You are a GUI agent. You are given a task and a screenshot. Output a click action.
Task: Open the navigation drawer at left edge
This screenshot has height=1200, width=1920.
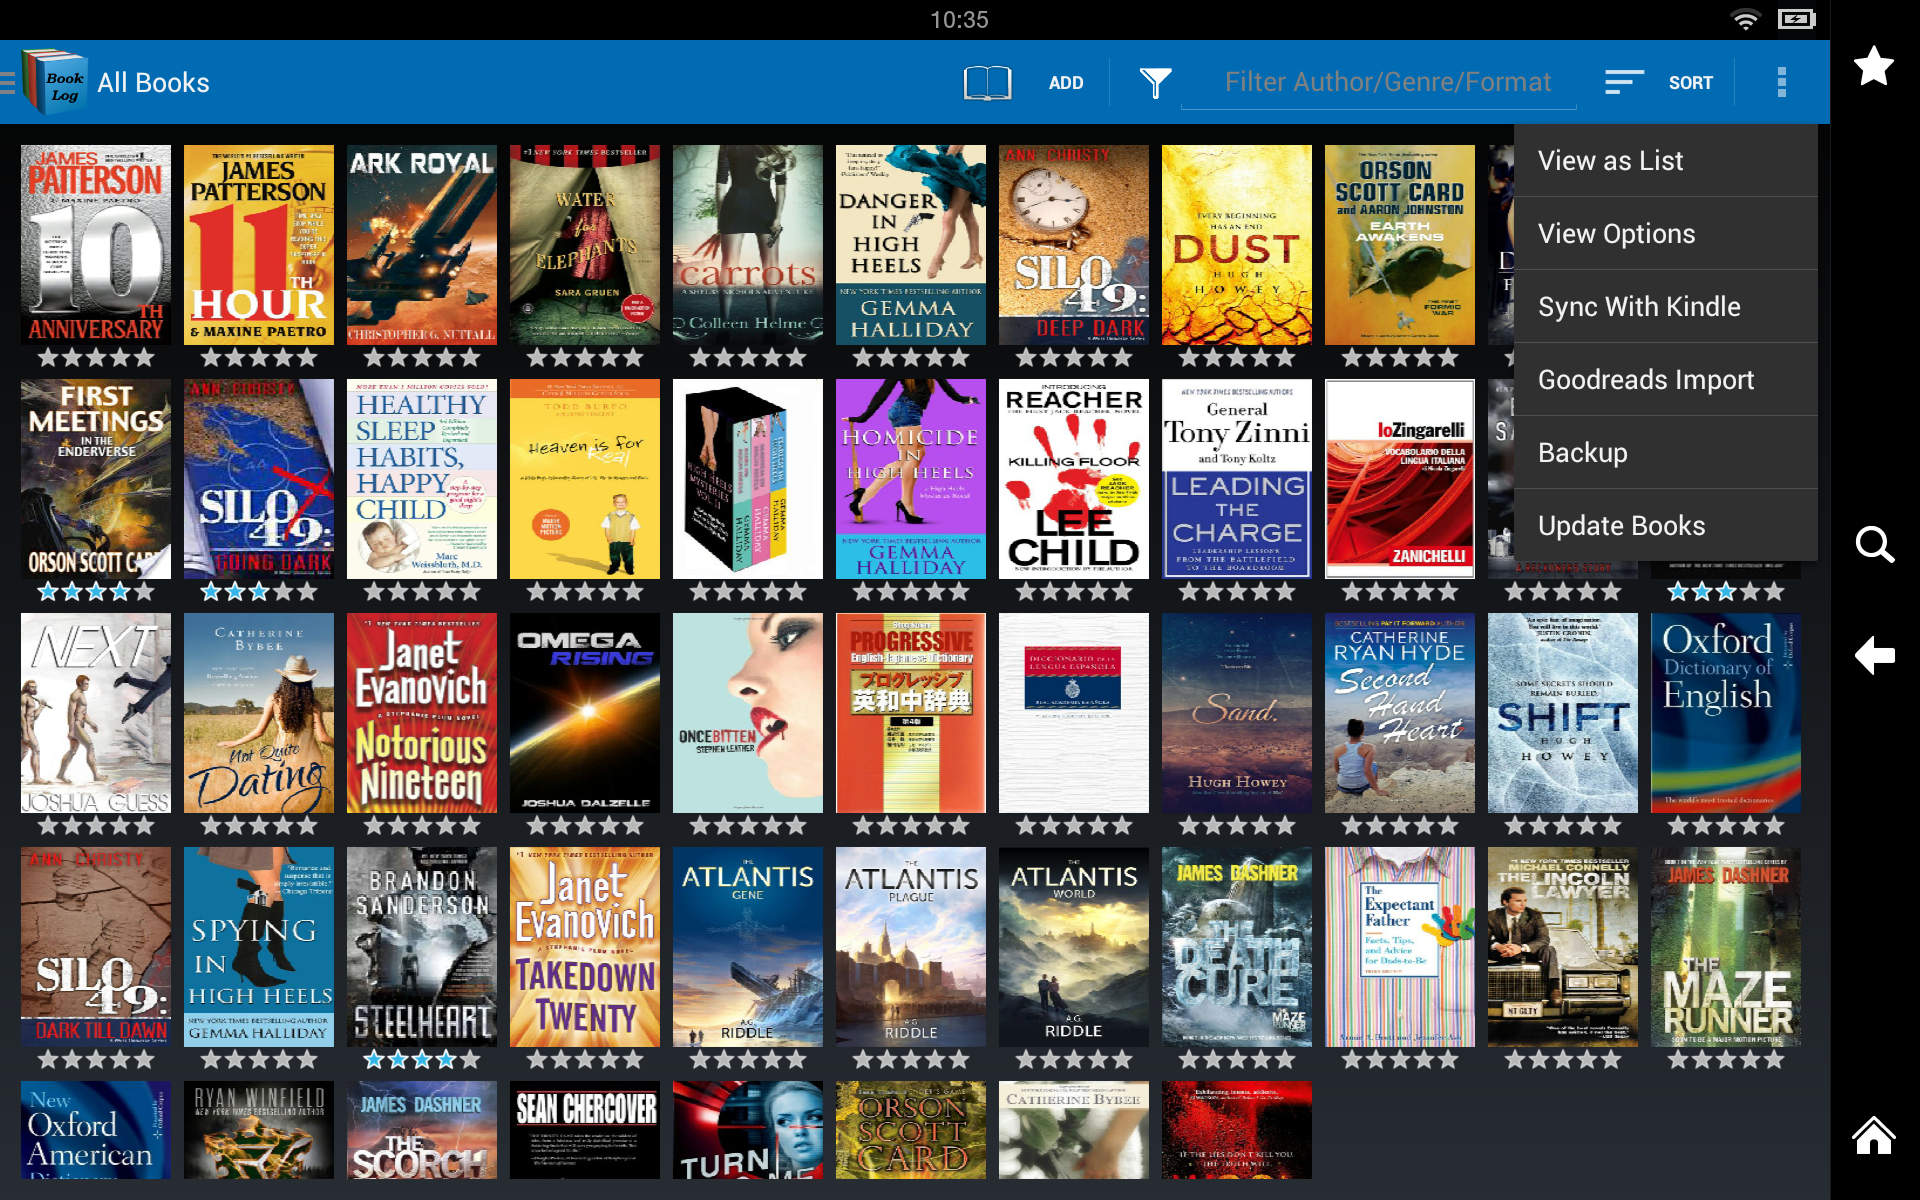[x=10, y=82]
